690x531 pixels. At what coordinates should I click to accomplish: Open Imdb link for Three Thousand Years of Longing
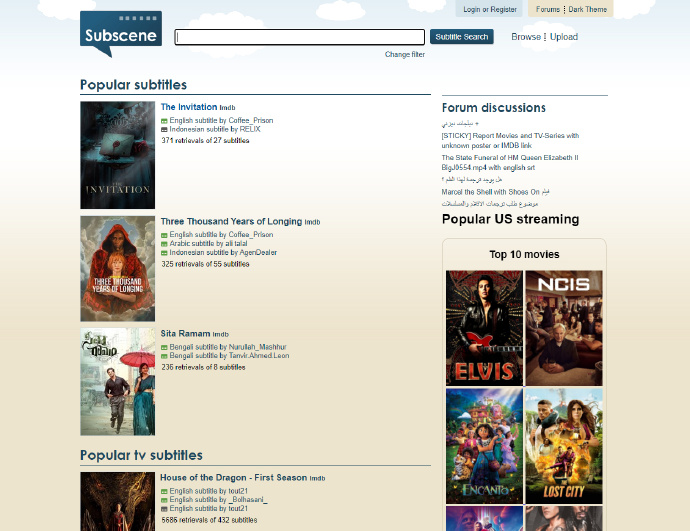pyautogui.click(x=312, y=222)
